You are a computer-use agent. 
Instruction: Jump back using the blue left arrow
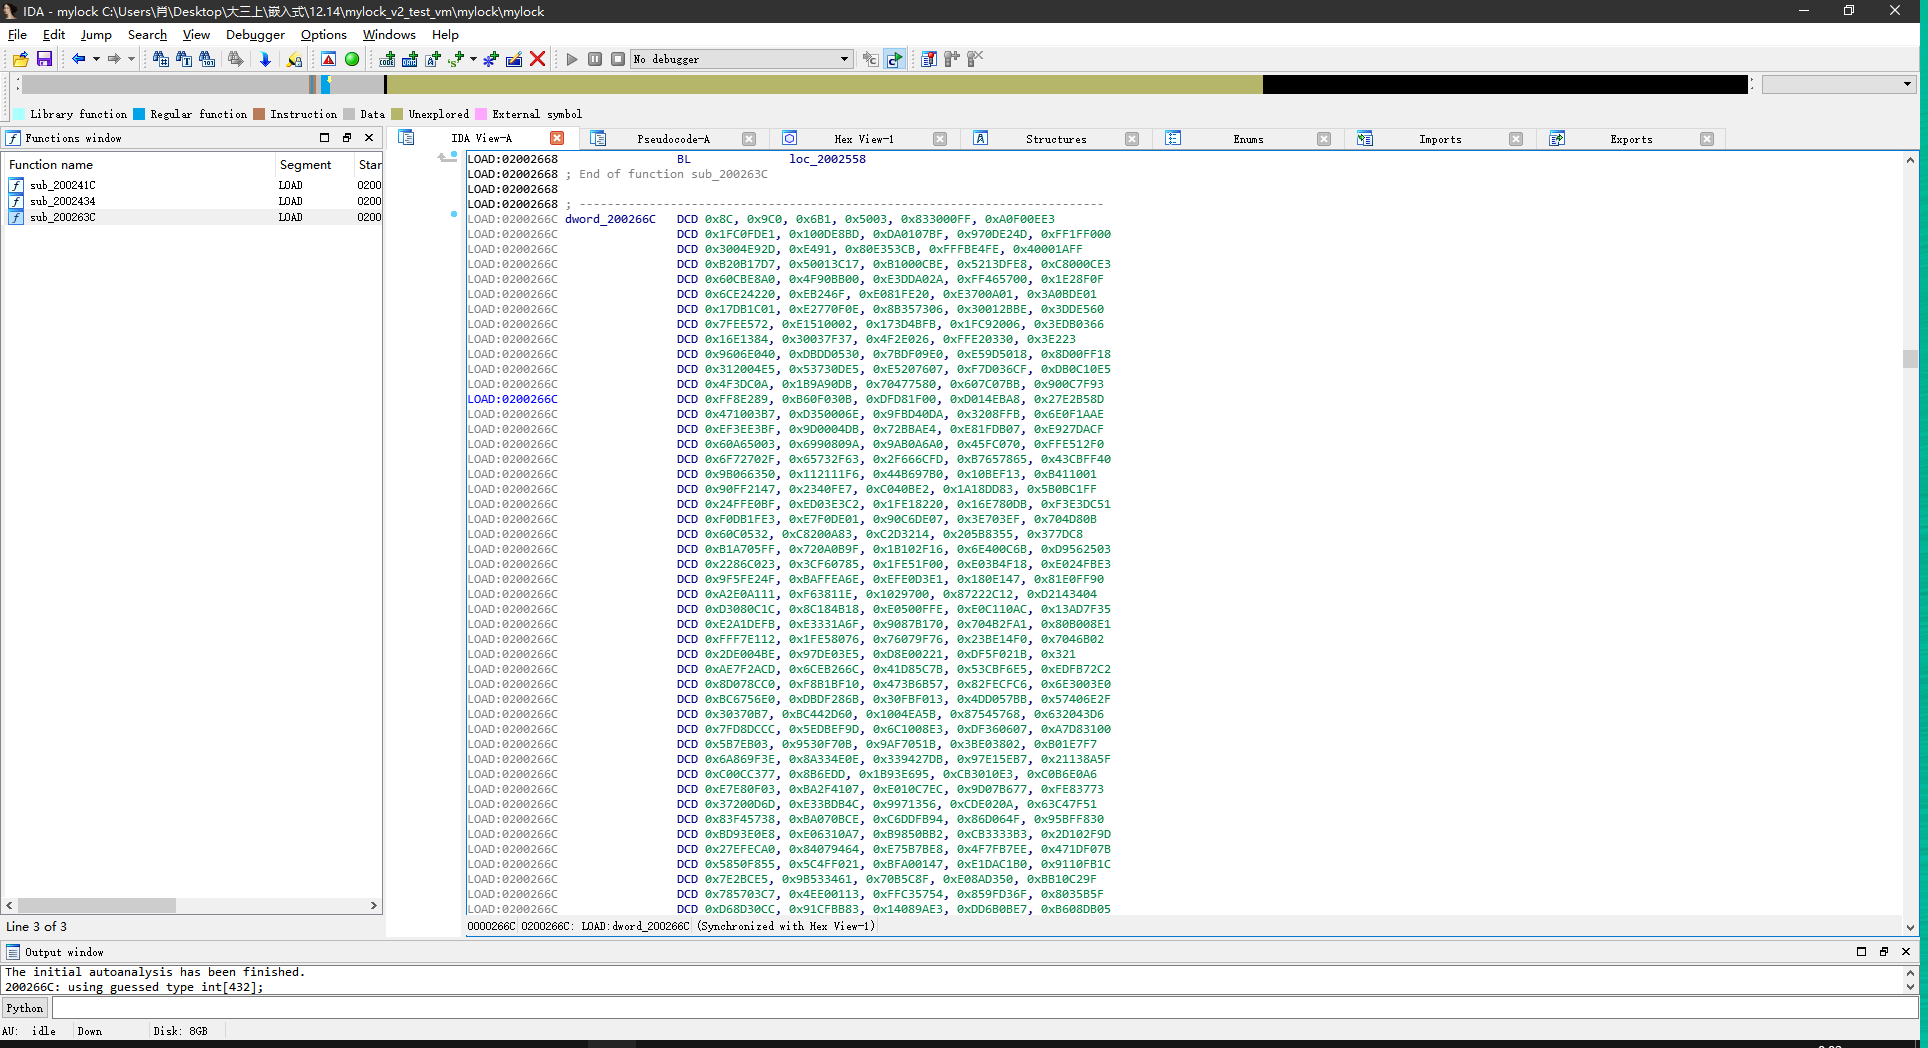[x=78, y=59]
